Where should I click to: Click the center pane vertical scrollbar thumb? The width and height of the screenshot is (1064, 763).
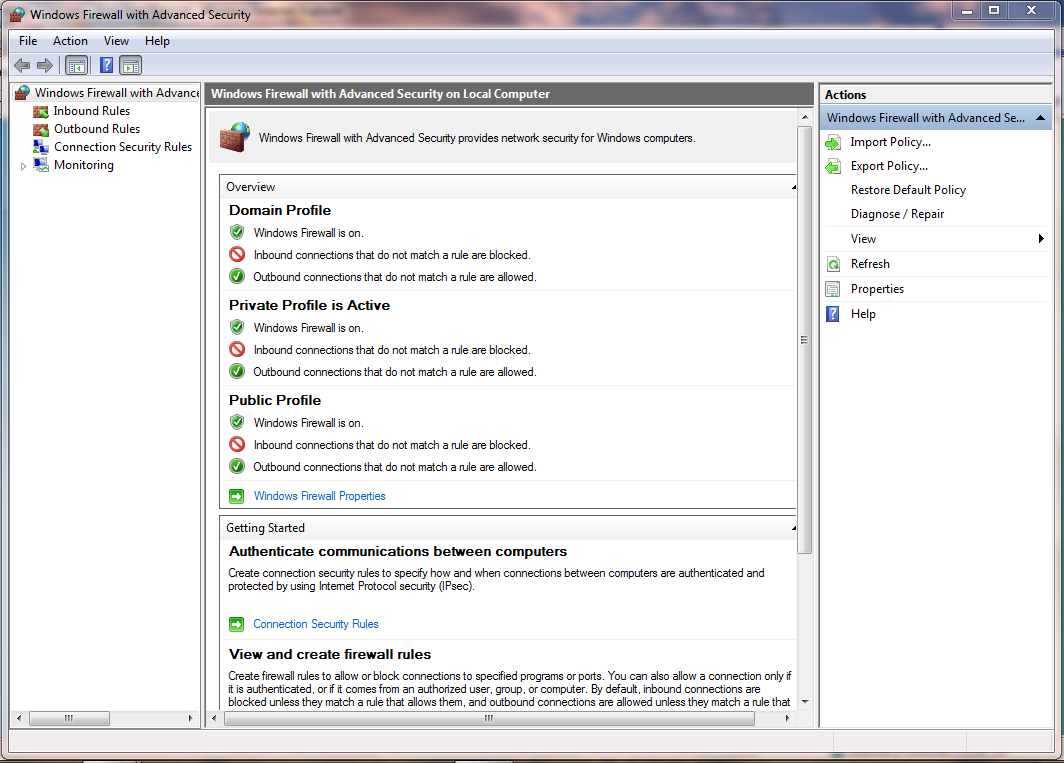click(804, 339)
